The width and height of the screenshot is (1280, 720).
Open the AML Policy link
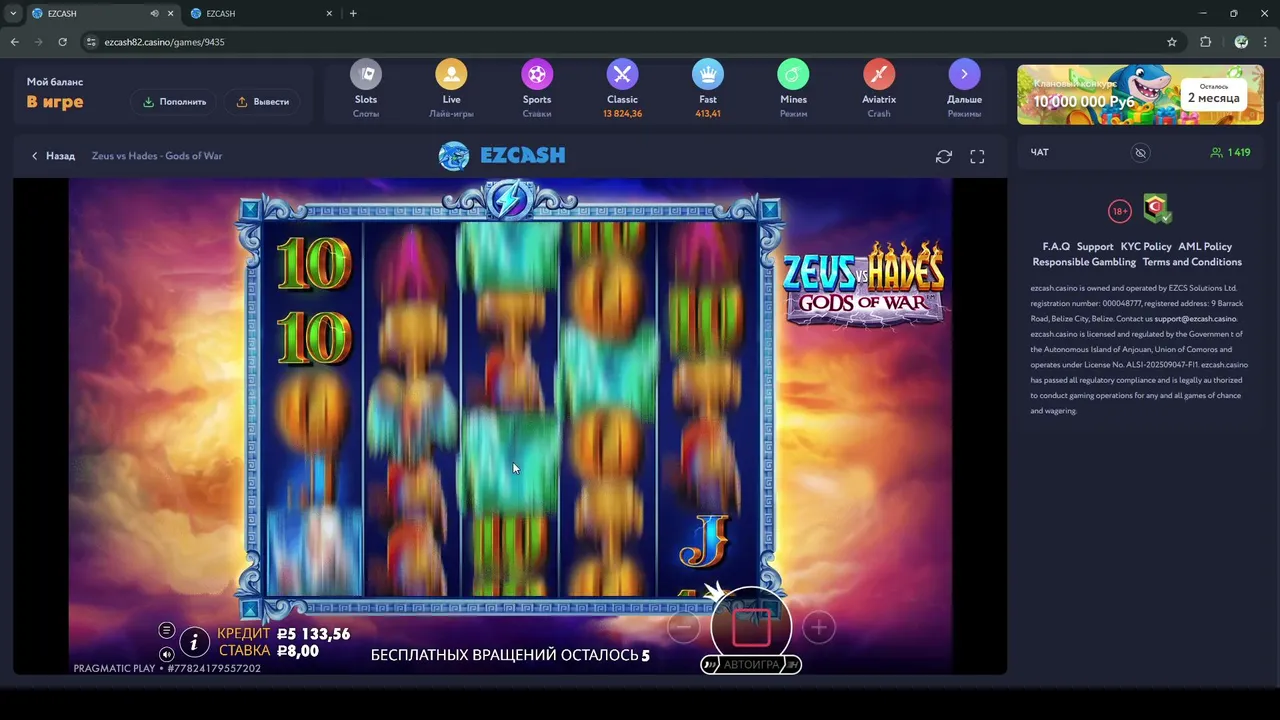[1205, 247]
